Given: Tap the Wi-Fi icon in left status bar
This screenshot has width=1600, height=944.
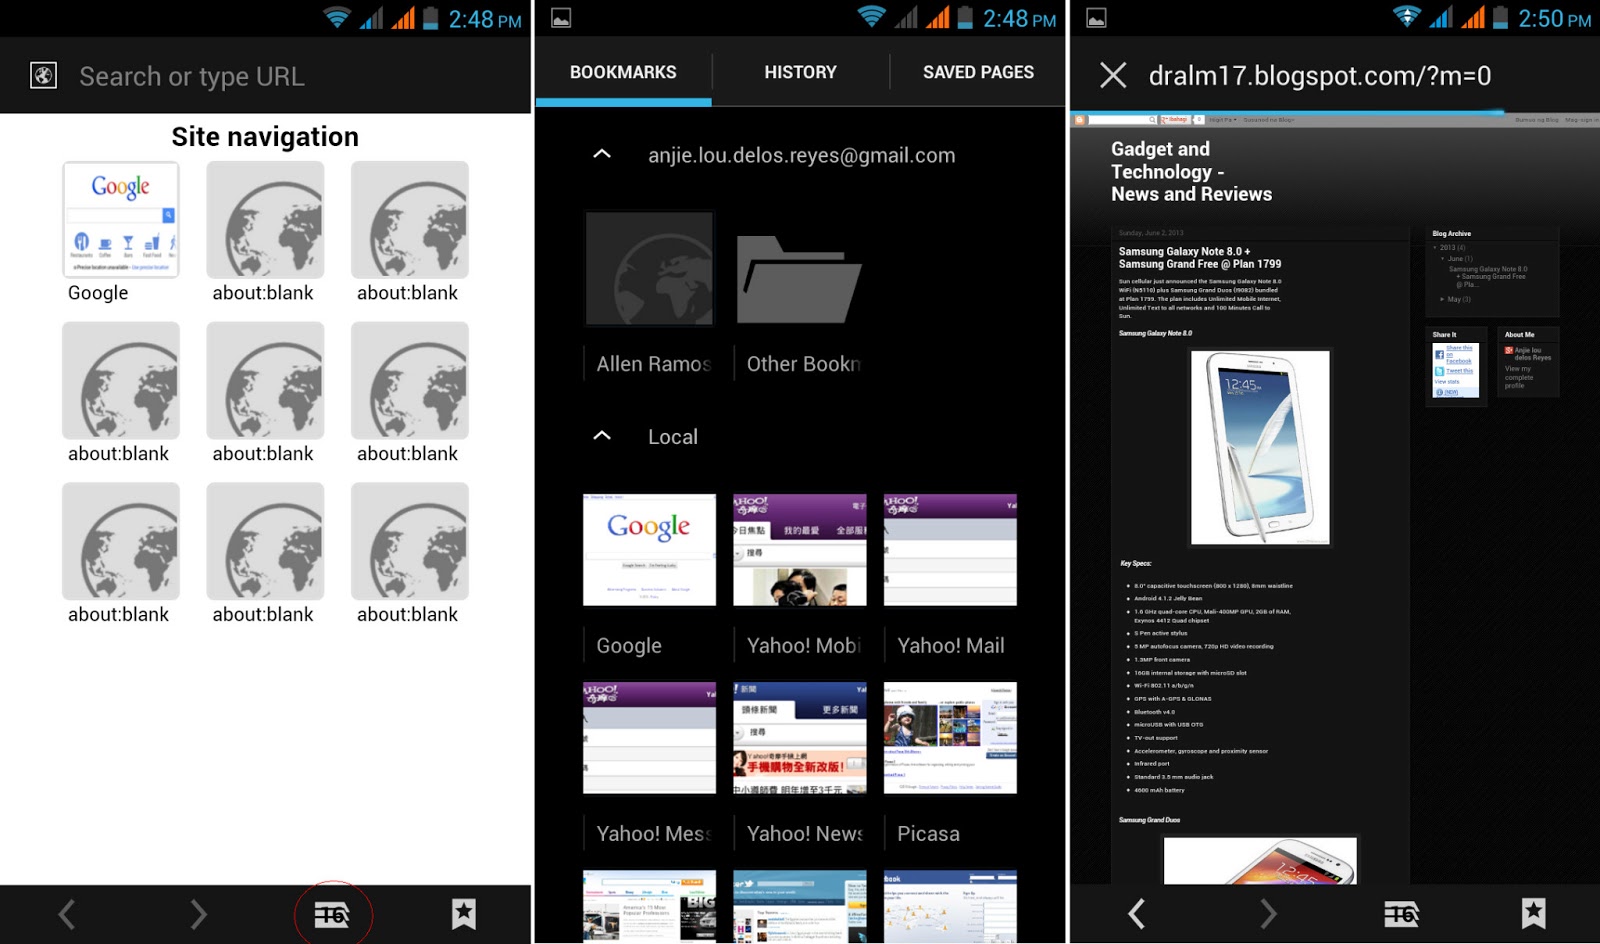Looking at the screenshot, I should 337,18.
